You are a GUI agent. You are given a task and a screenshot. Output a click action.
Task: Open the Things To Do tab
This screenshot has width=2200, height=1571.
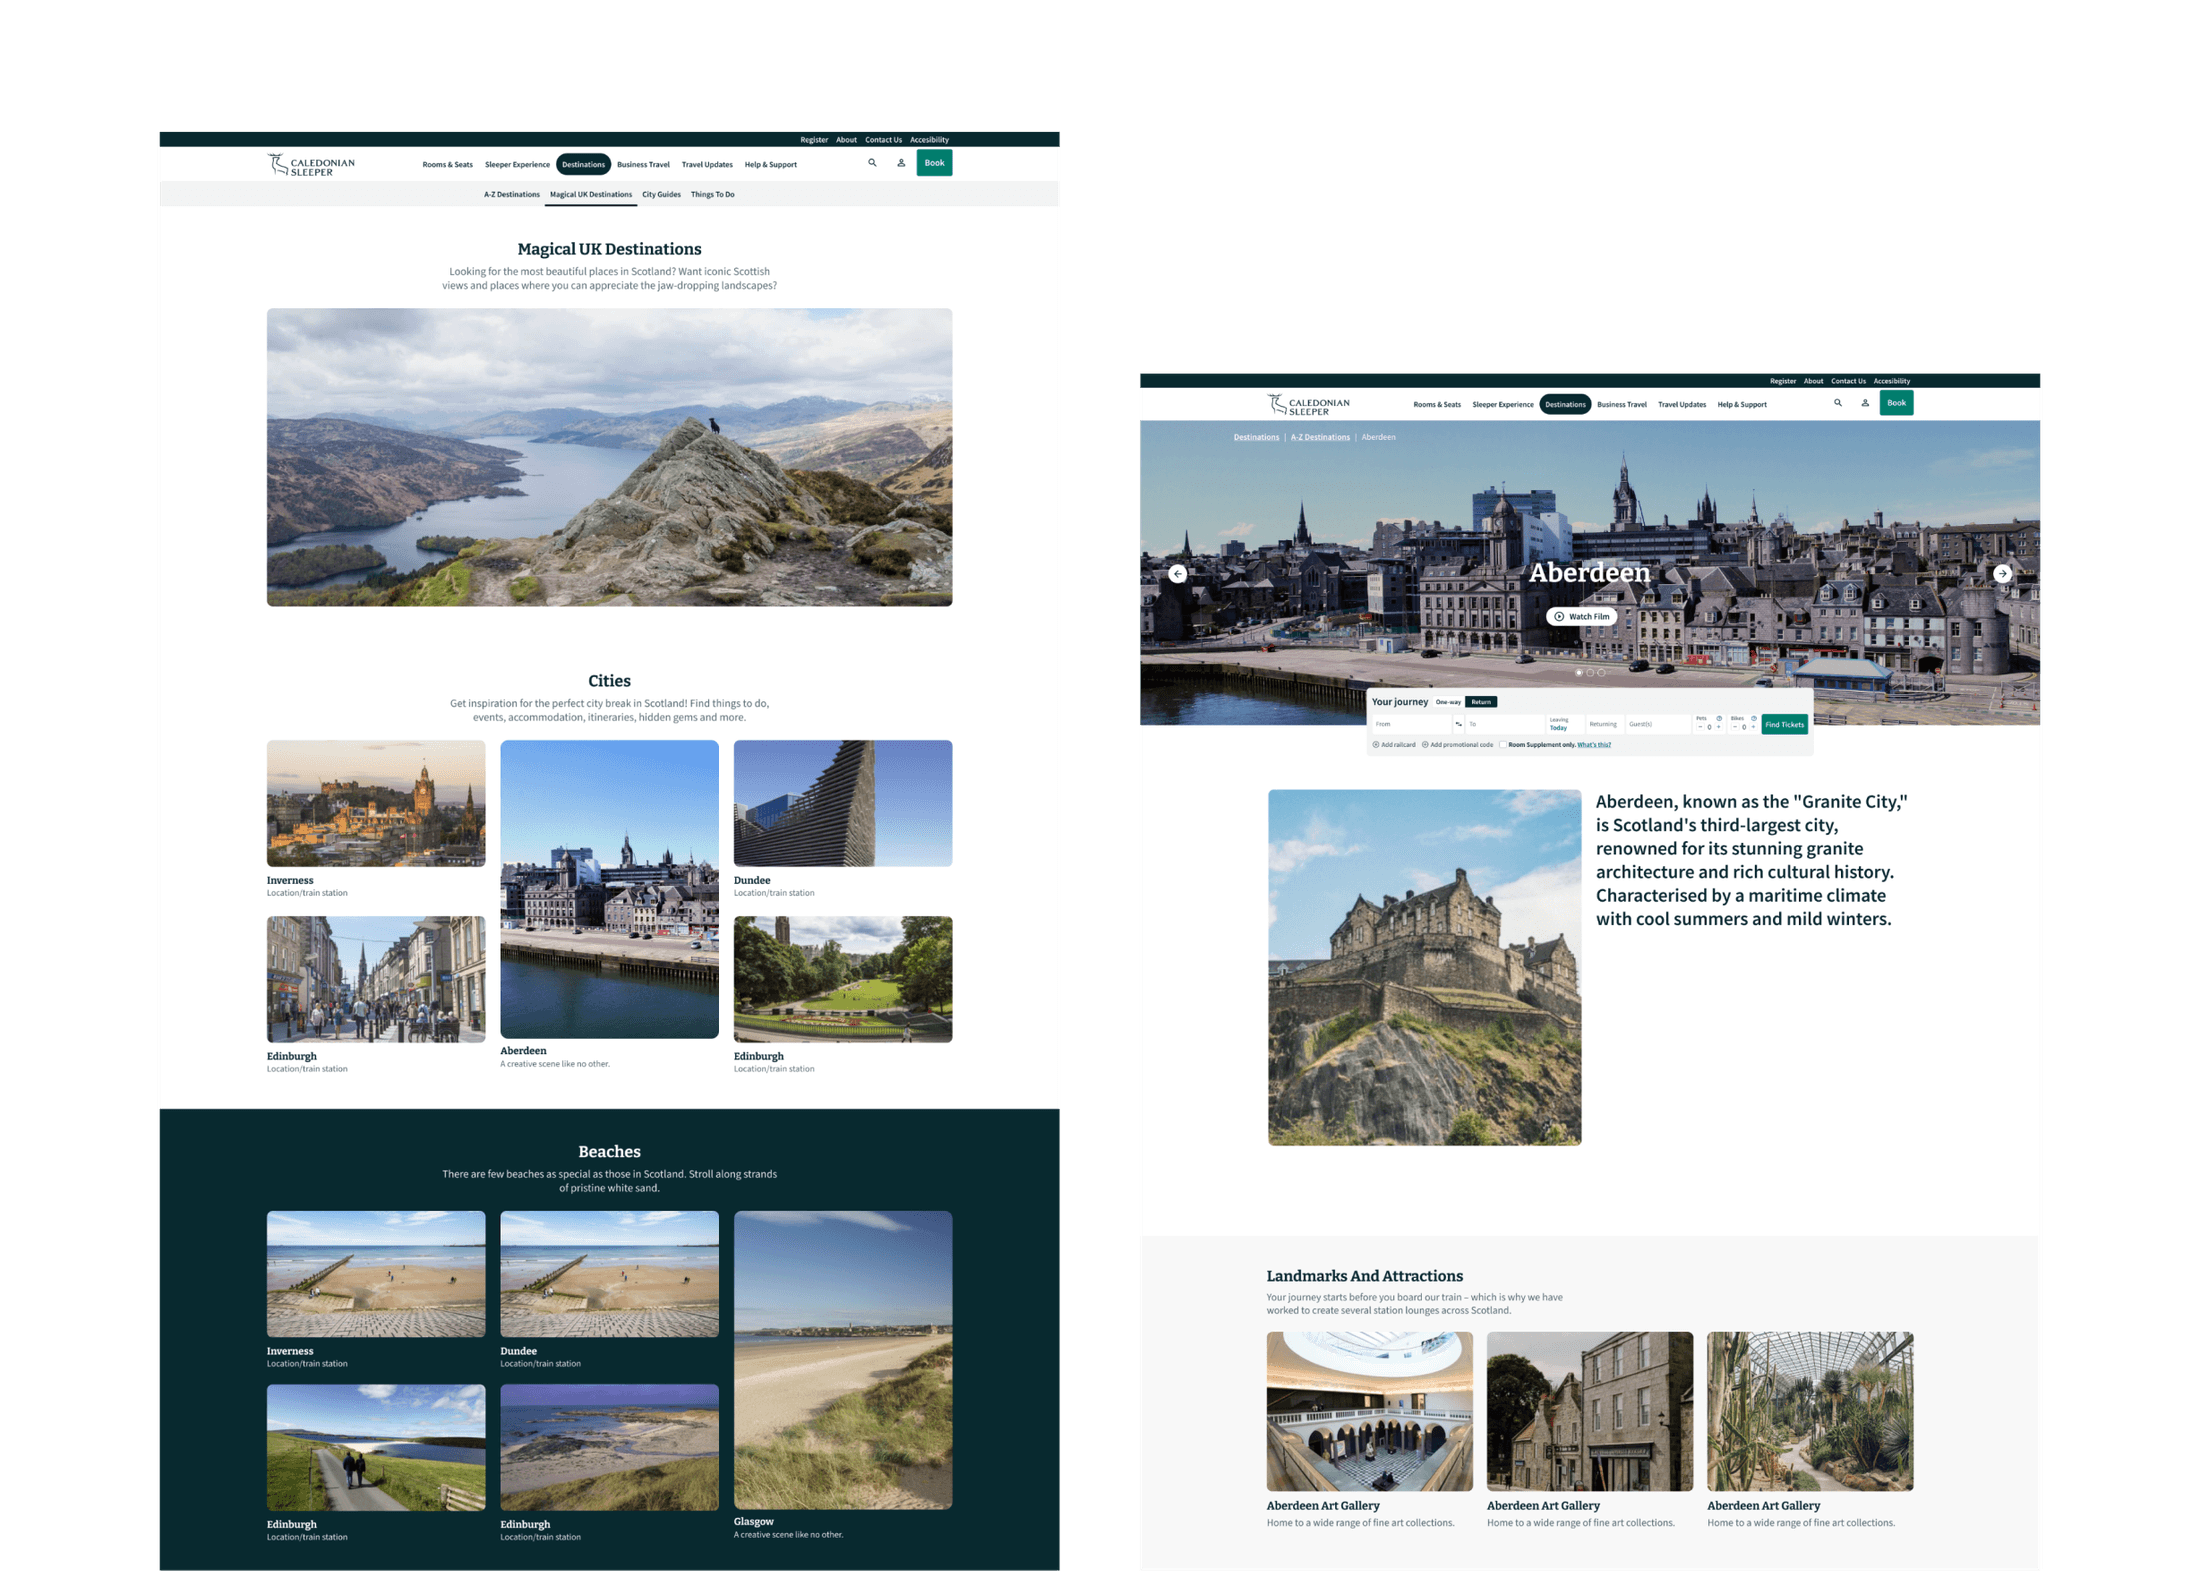(712, 195)
